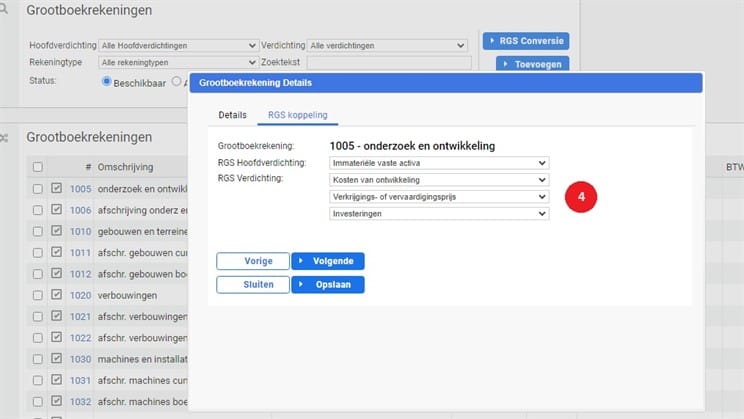Switch to the Details tab

(x=232, y=115)
